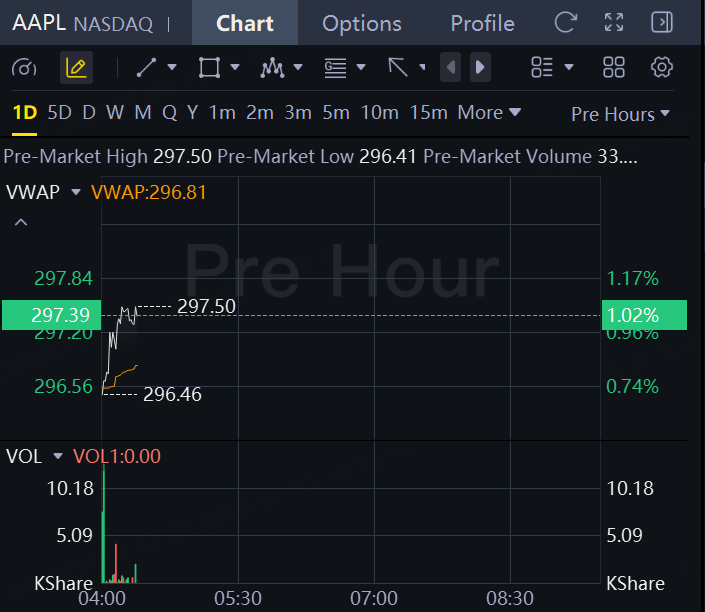705x612 pixels.
Task: Select the arrow annotation tool
Action: 398,67
